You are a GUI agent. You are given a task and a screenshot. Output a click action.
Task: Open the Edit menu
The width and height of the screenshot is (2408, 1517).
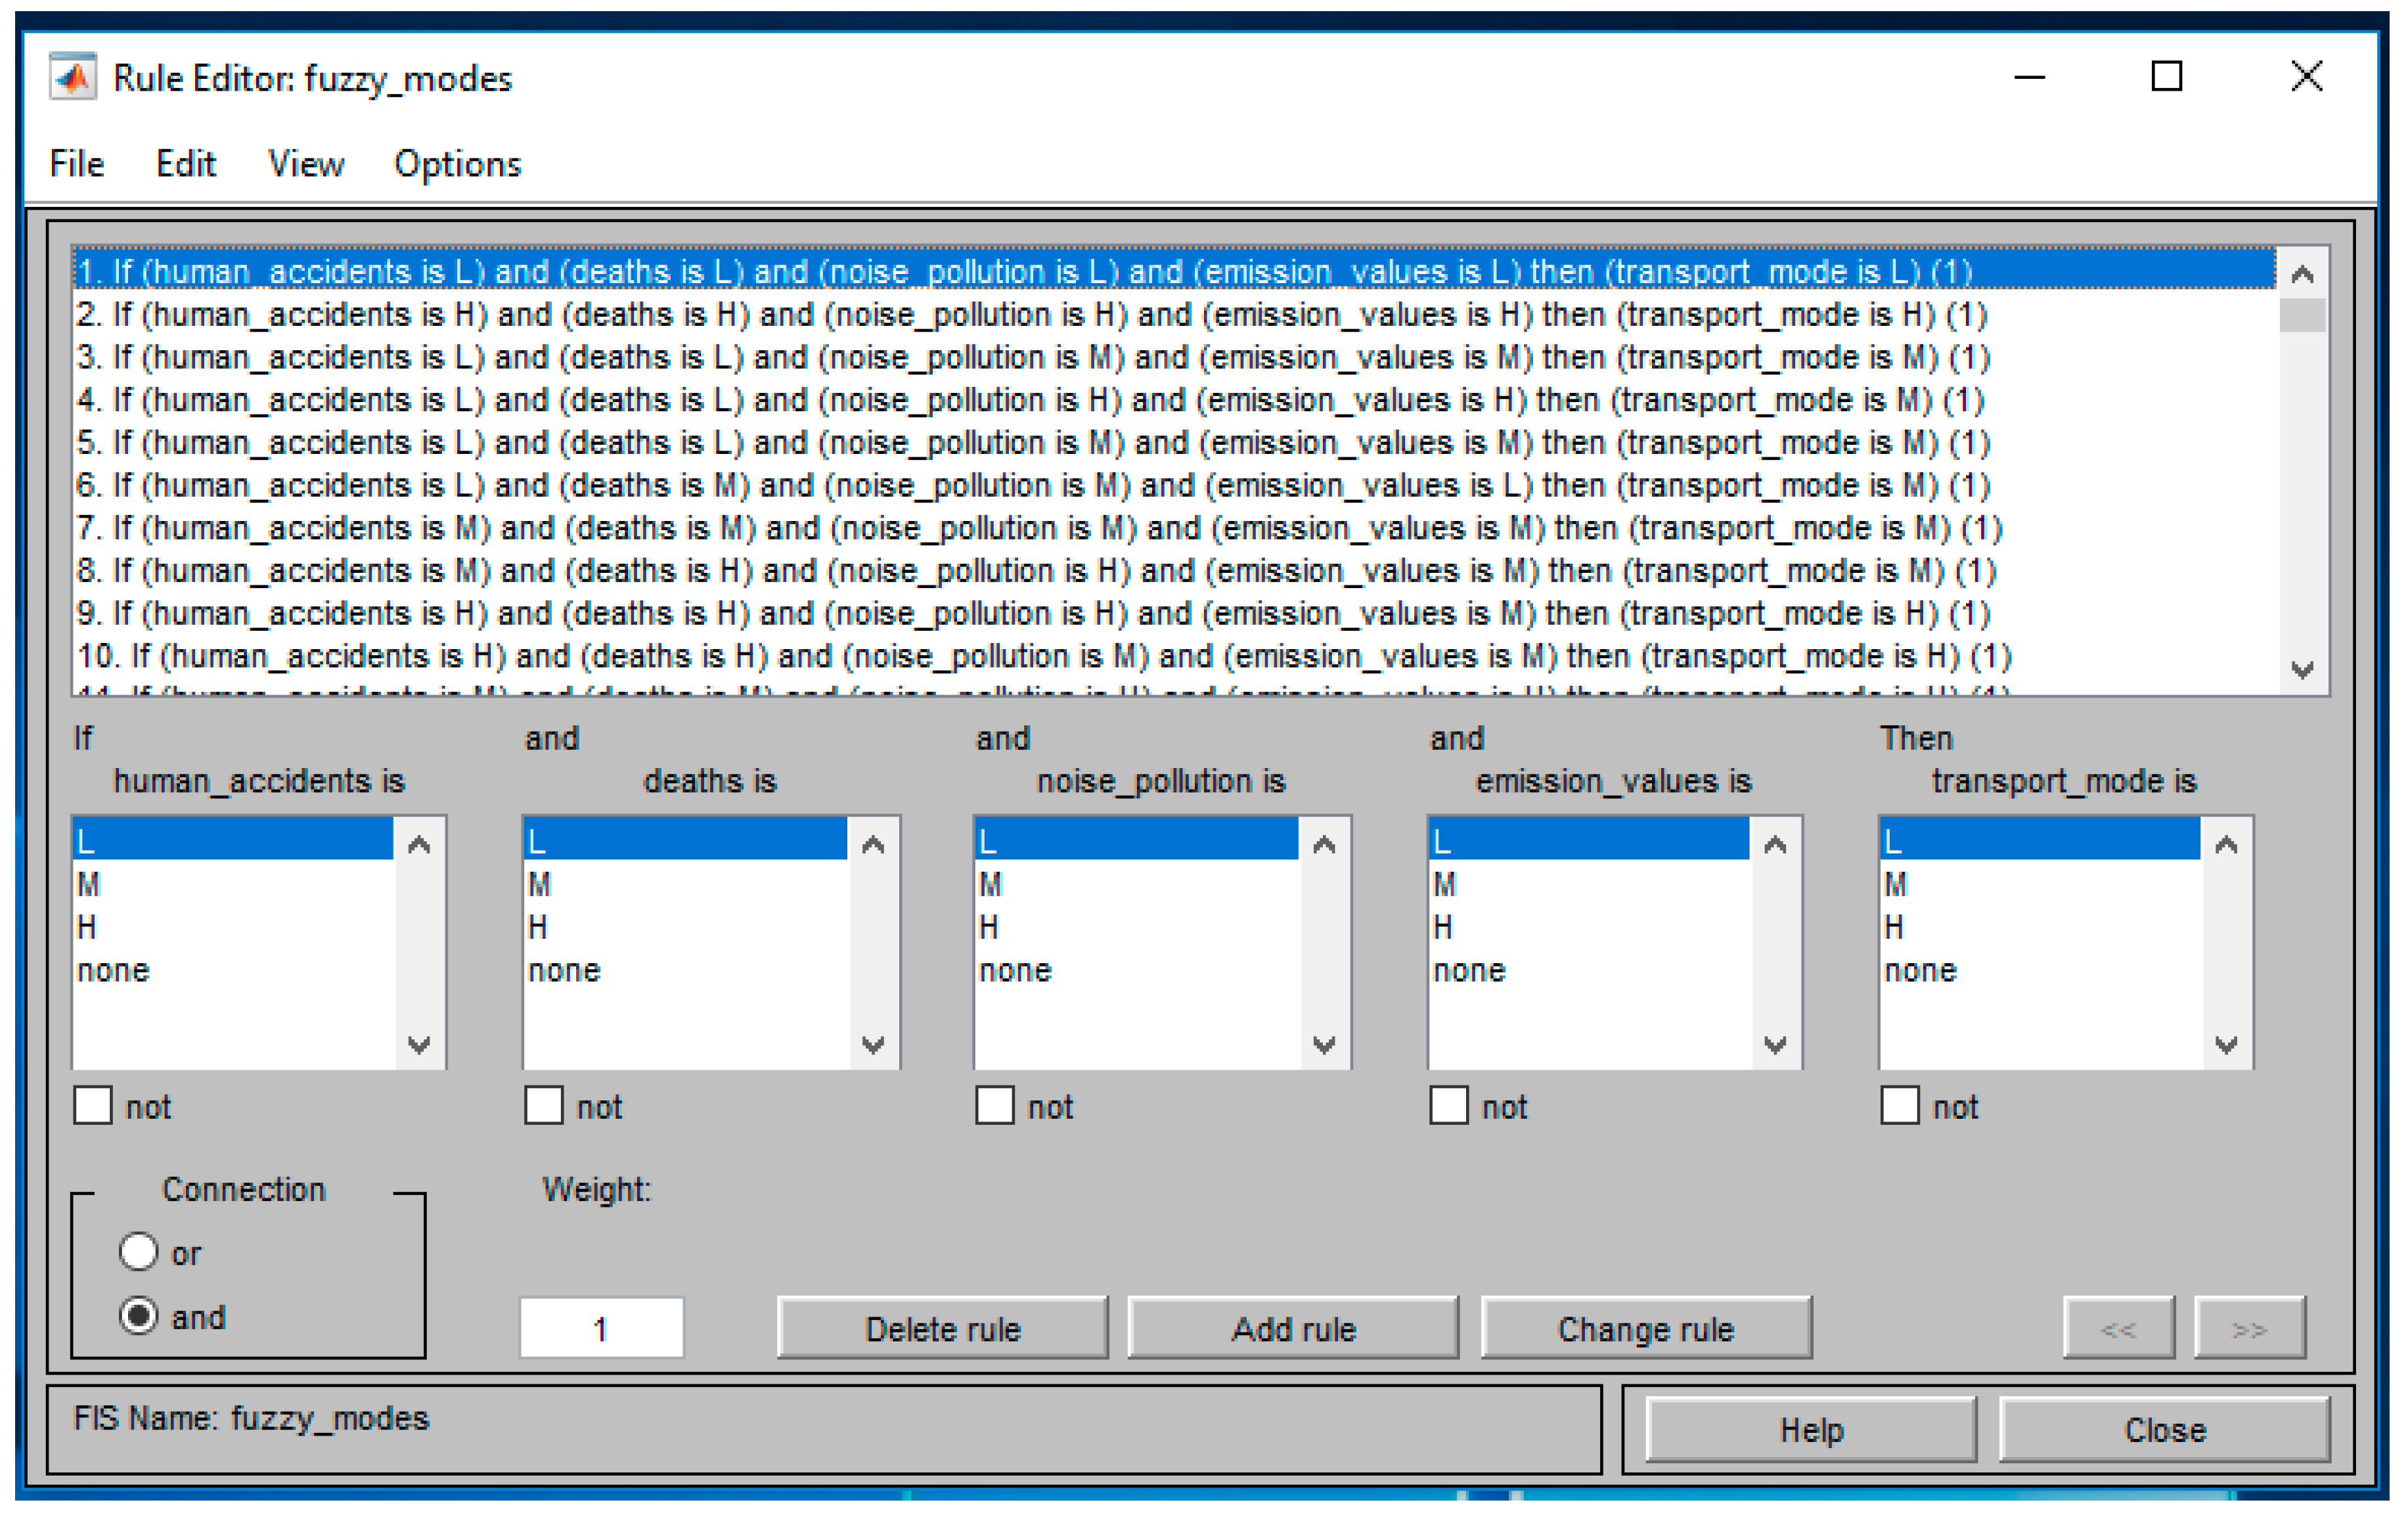point(185,164)
